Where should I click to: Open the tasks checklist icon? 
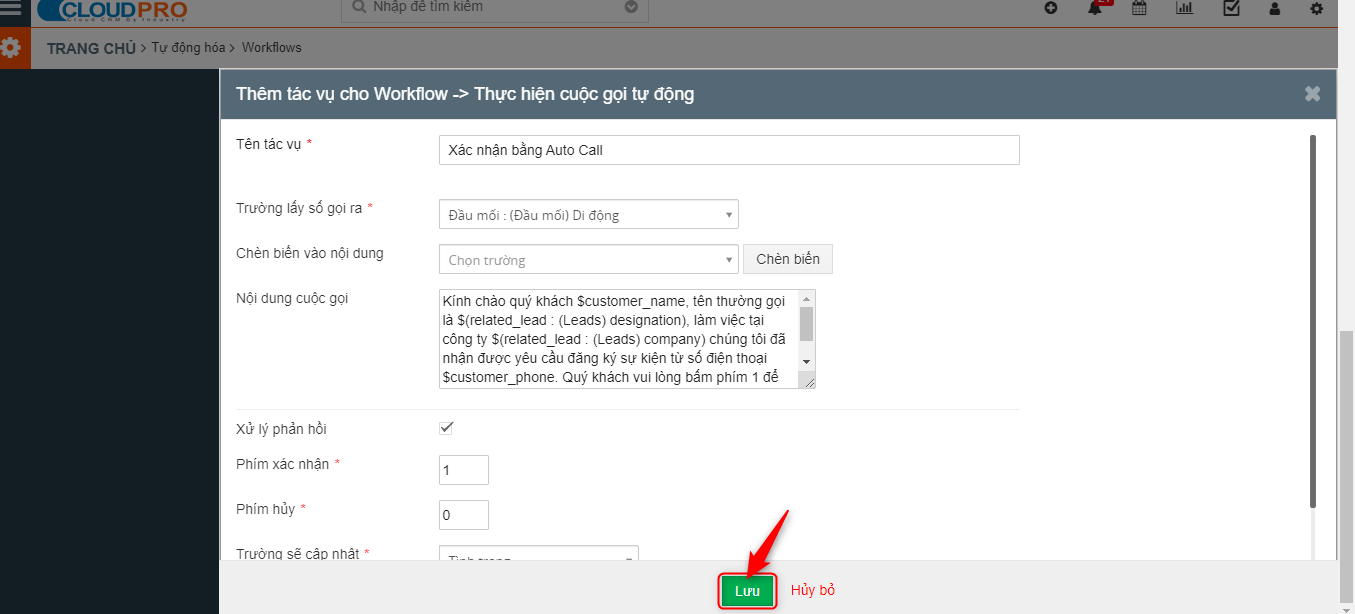tap(1231, 8)
